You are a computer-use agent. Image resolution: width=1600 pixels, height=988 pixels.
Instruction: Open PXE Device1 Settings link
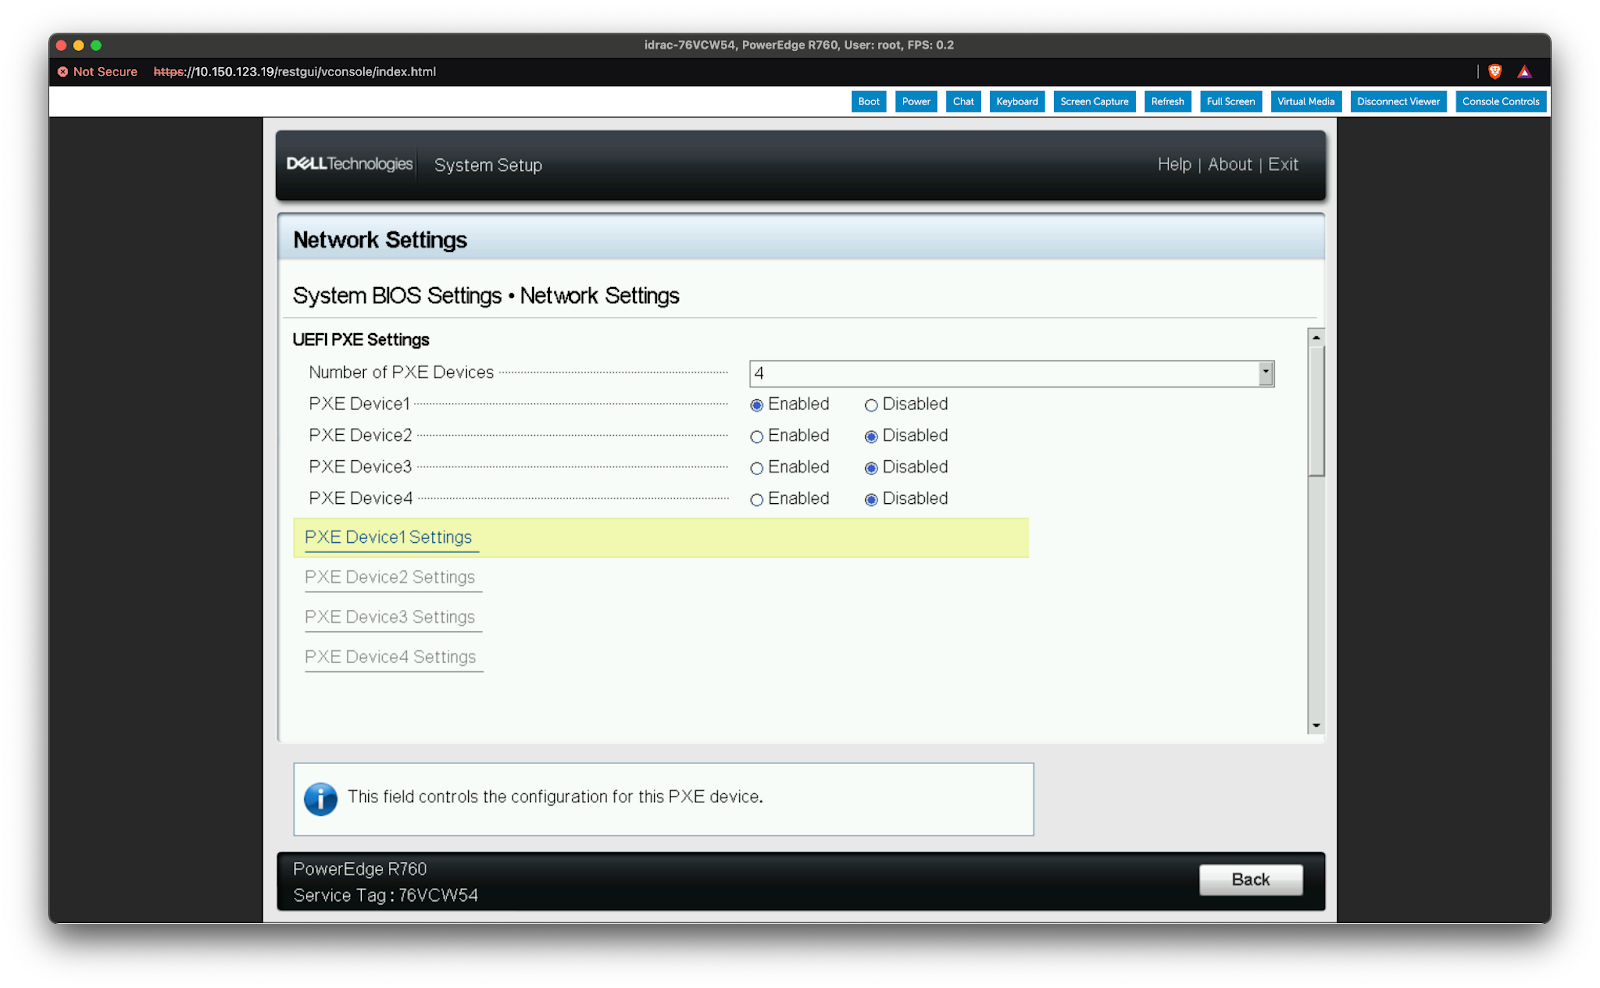coord(388,538)
